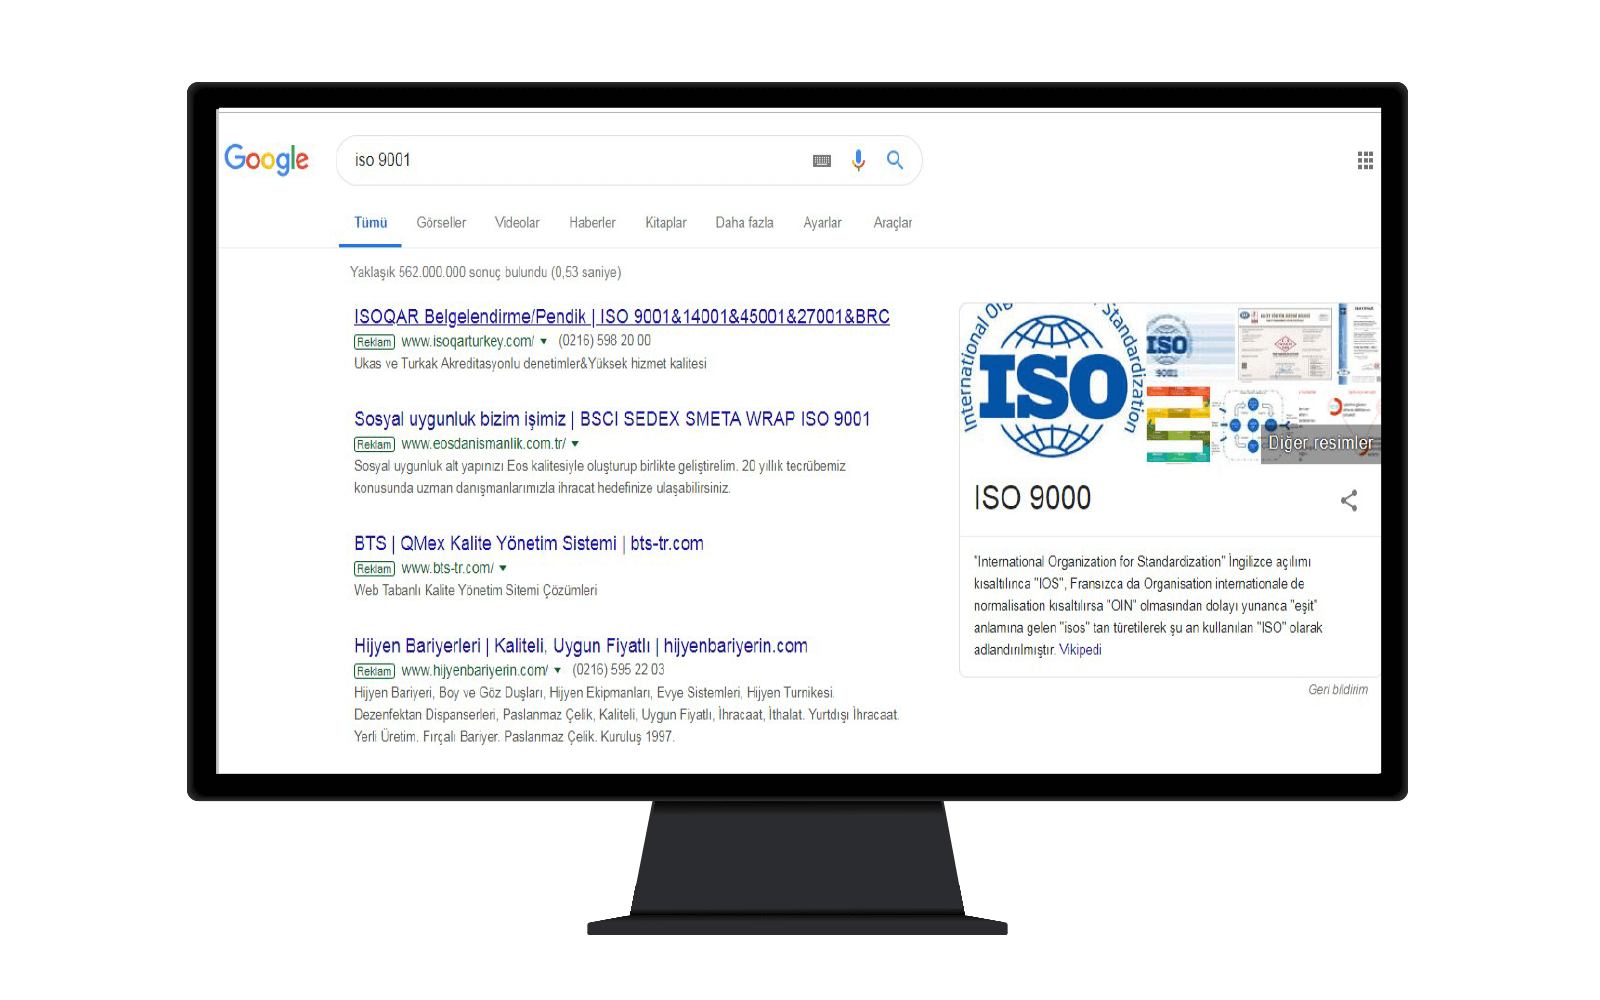
Task: Share the ISO 9000 knowledge panel
Action: (1349, 500)
